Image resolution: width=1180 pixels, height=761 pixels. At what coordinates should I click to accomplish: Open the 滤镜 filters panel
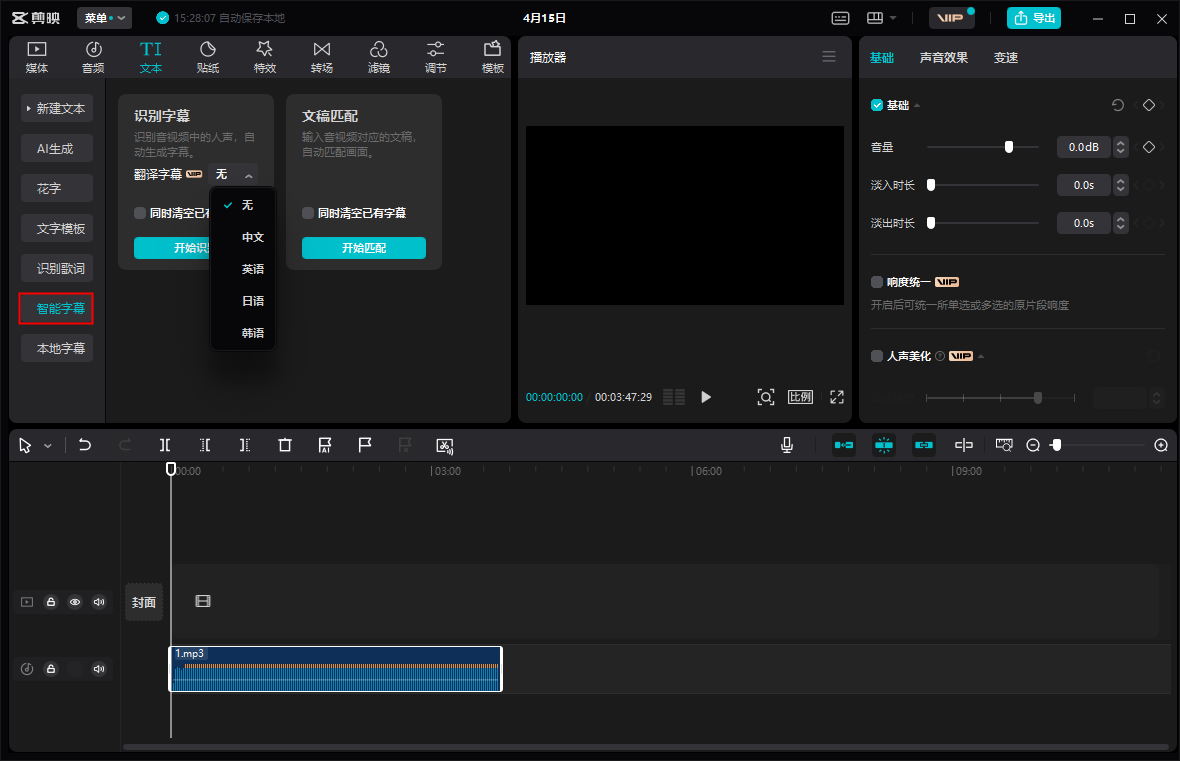pyautogui.click(x=379, y=57)
